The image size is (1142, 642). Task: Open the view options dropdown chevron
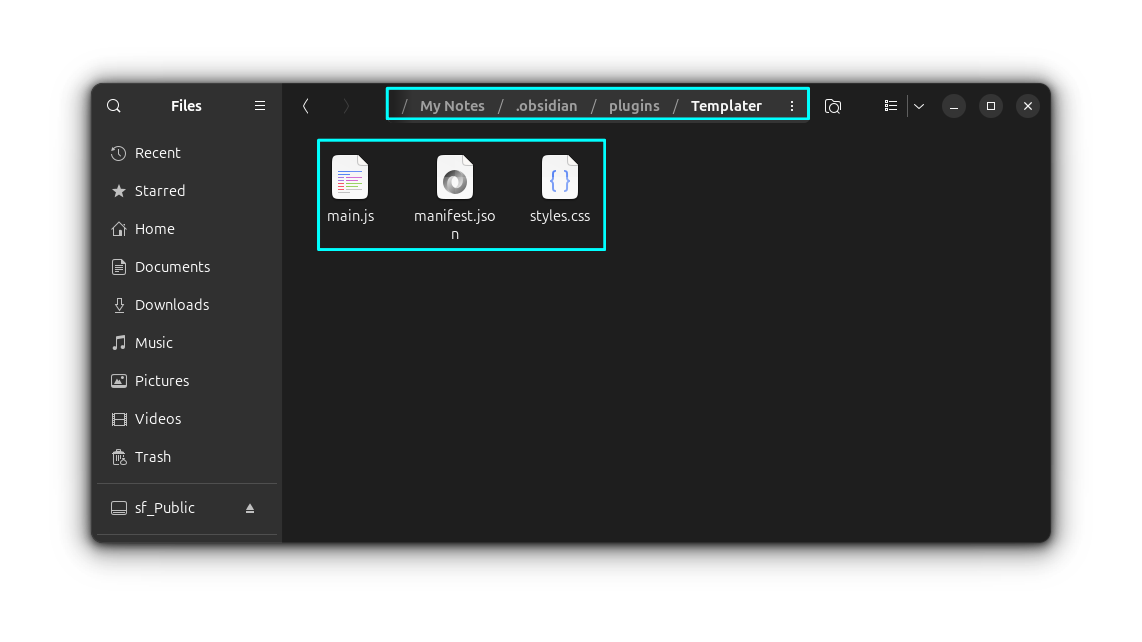(x=918, y=105)
